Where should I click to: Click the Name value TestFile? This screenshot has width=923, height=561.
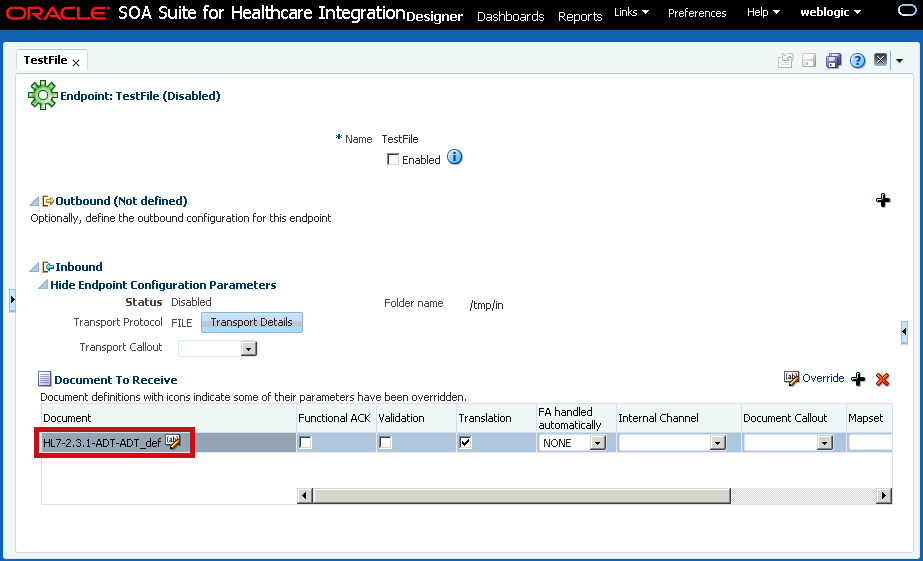400,139
